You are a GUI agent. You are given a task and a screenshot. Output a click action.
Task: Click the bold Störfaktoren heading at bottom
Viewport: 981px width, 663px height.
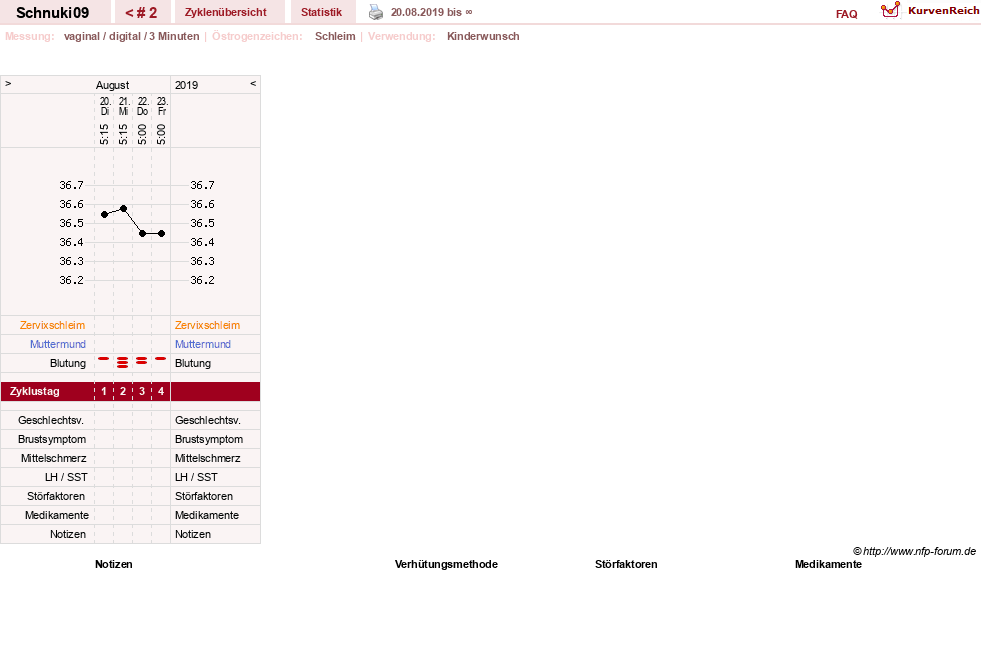point(626,564)
